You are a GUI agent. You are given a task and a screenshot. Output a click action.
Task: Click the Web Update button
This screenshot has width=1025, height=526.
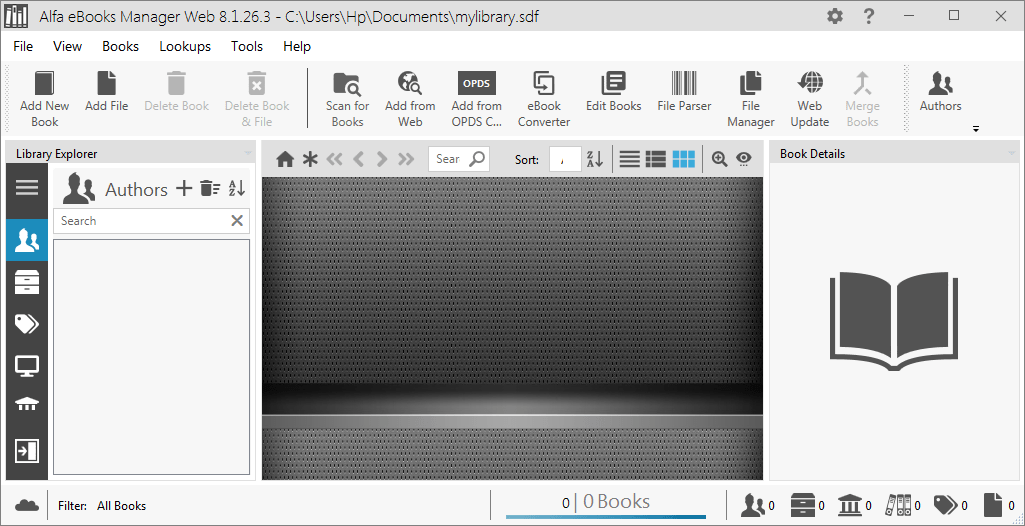pyautogui.click(x=809, y=99)
